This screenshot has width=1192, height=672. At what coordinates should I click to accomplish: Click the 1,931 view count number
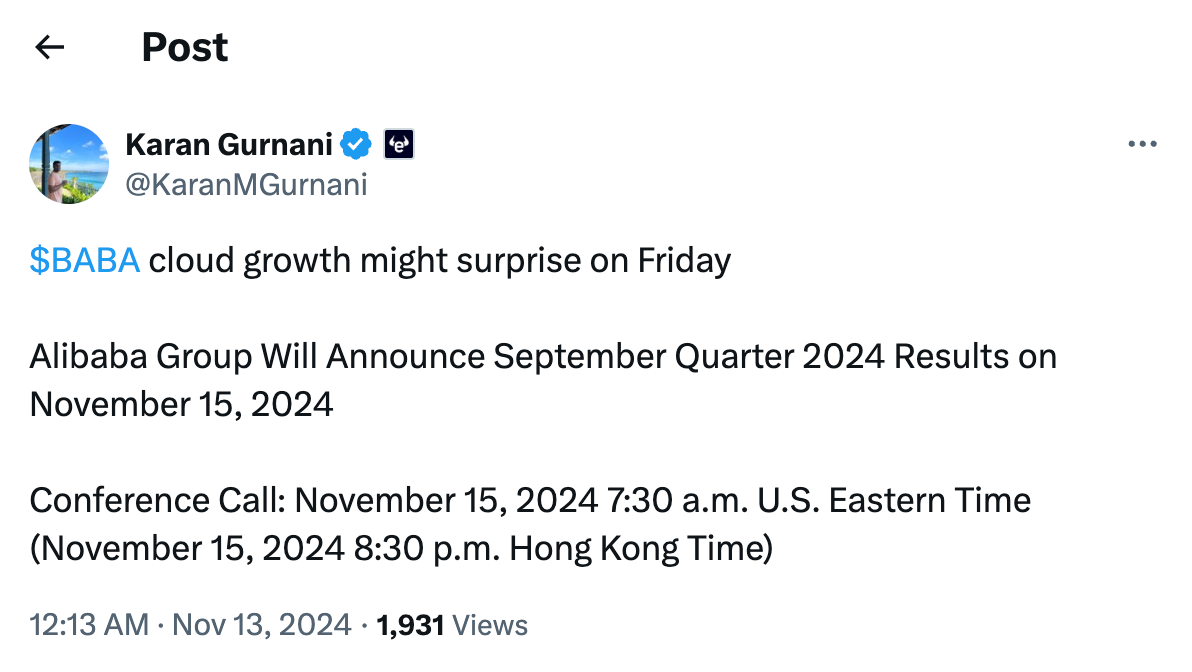point(410,626)
